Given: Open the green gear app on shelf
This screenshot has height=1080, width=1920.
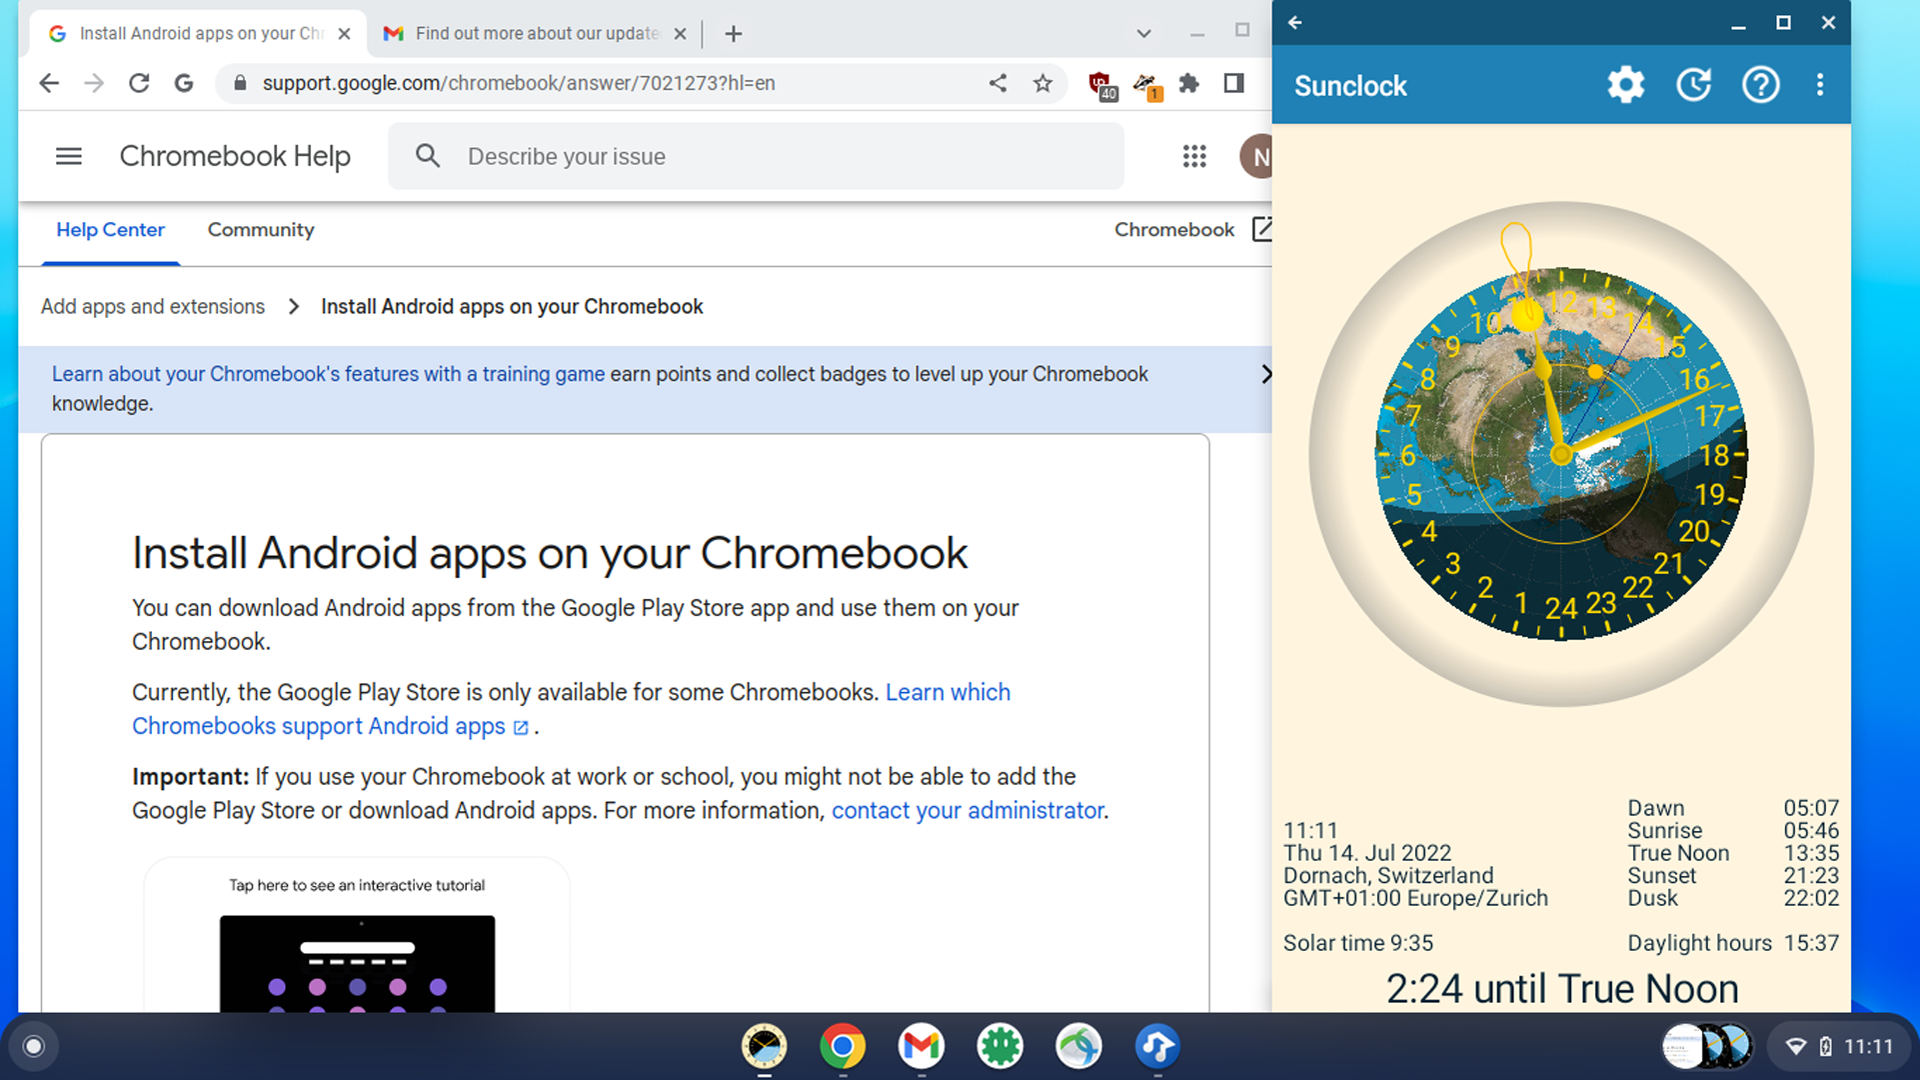Looking at the screenshot, I should click(1000, 1046).
